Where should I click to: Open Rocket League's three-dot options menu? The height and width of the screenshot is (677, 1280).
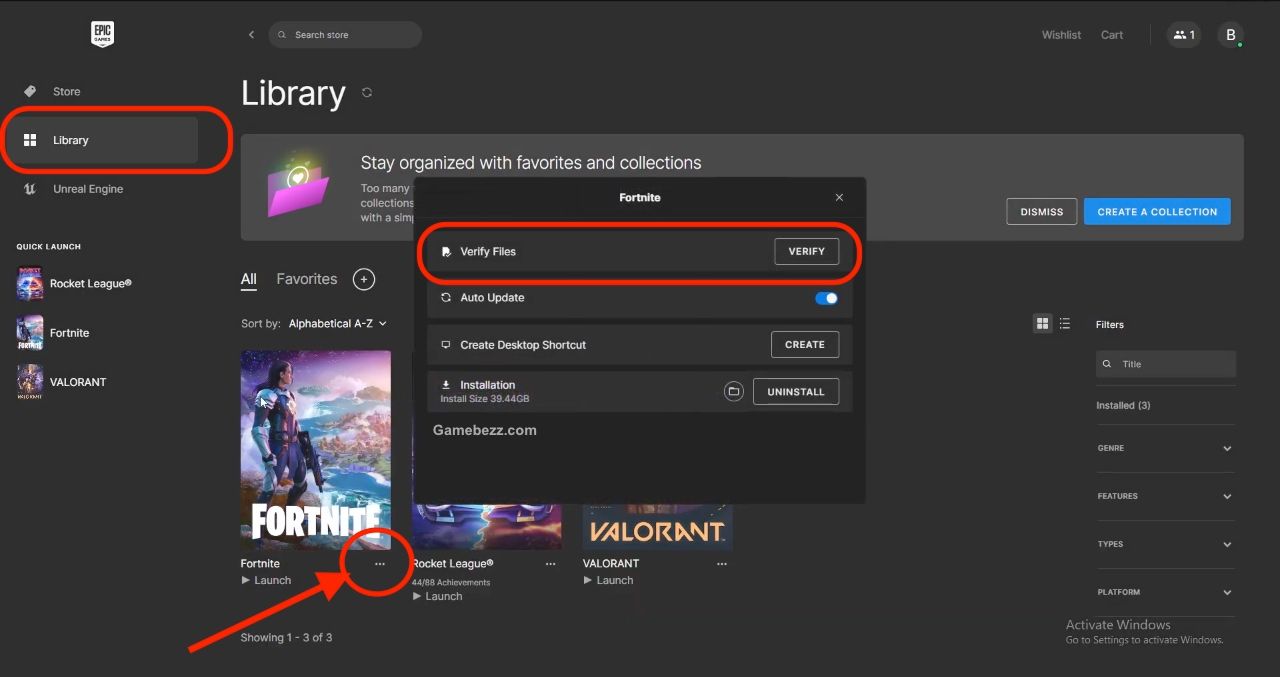(x=550, y=564)
